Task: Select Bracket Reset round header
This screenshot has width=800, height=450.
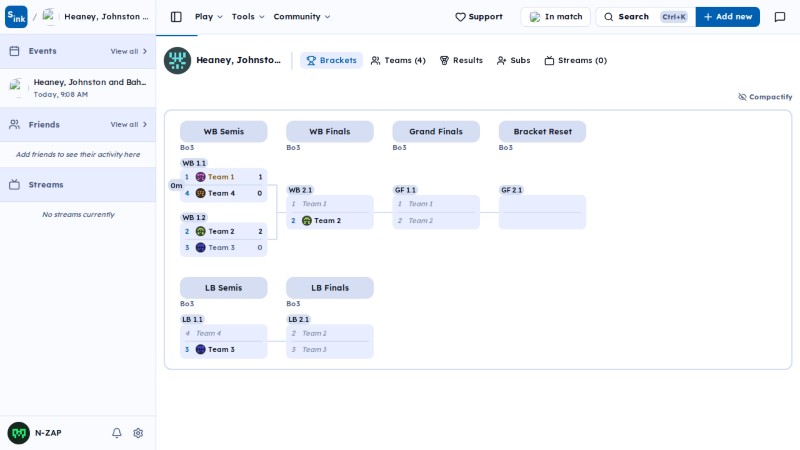Action: pyautogui.click(x=542, y=132)
